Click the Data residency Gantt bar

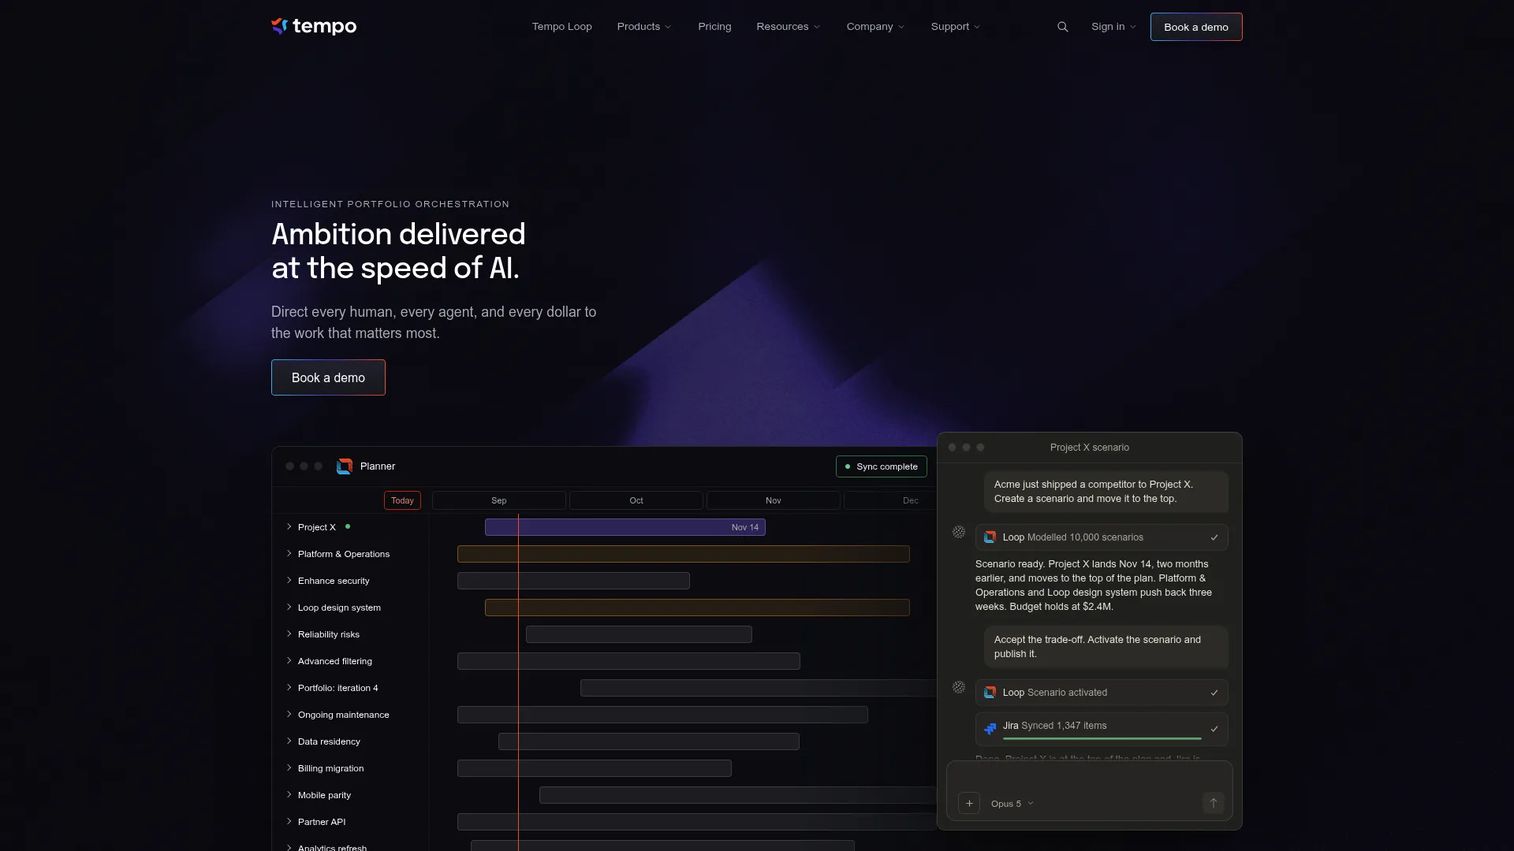(649, 741)
